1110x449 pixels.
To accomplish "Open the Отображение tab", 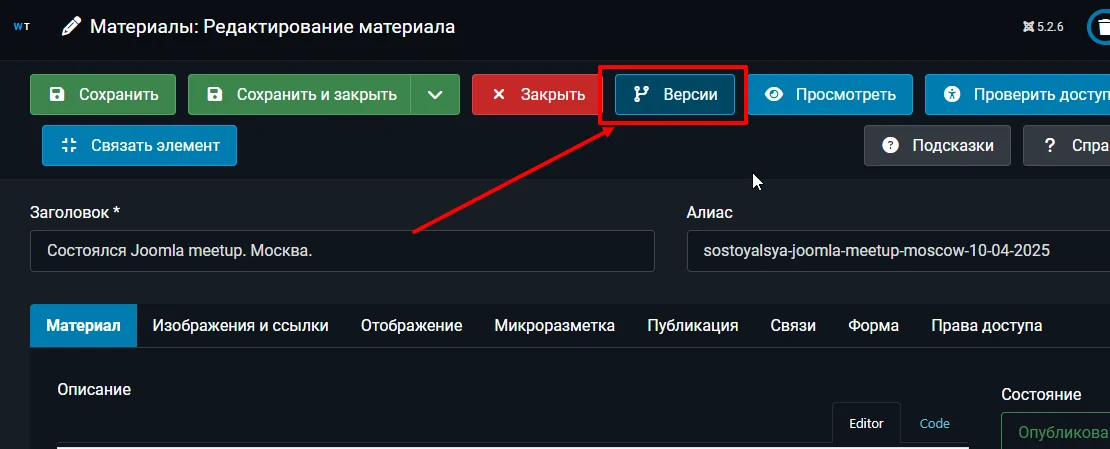I will click(x=411, y=326).
